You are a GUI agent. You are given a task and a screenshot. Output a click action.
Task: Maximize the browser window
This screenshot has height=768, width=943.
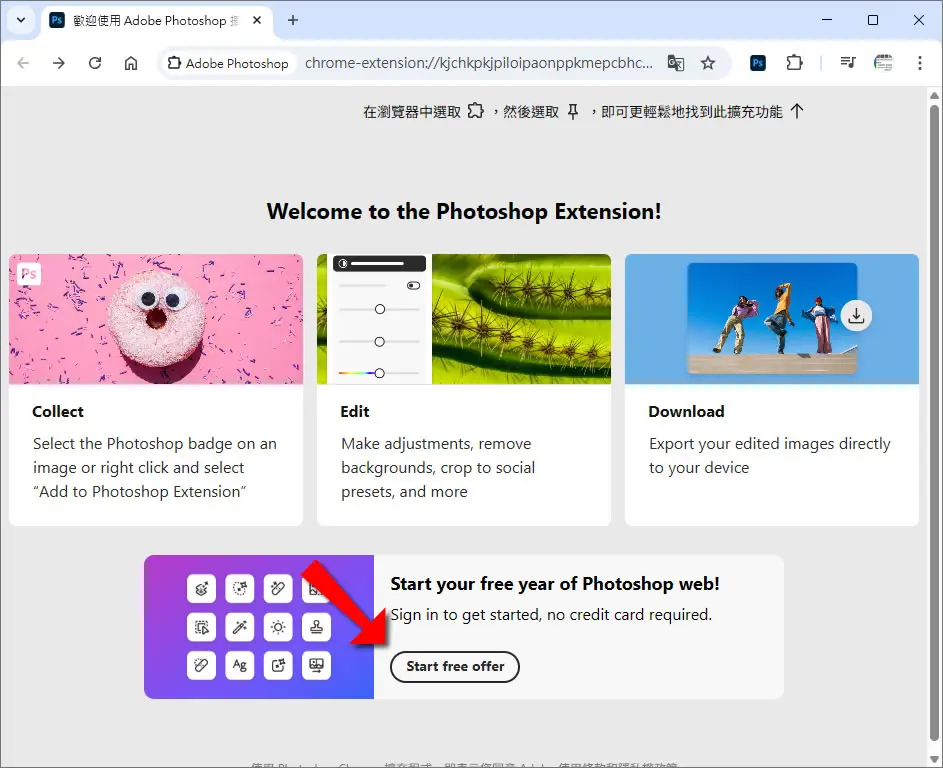873,20
